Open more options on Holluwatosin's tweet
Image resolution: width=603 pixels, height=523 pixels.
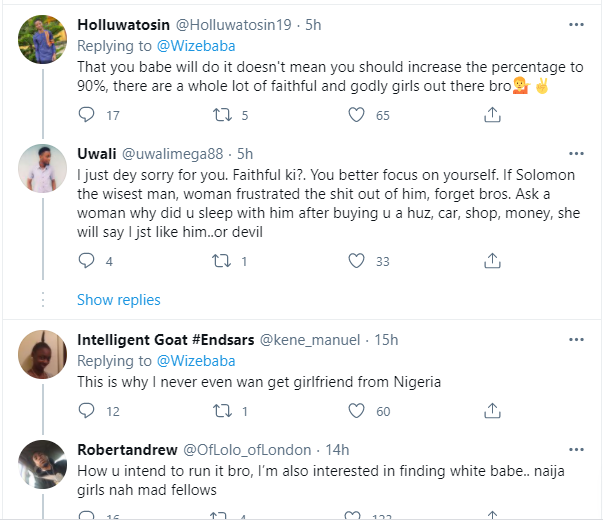[576, 22]
